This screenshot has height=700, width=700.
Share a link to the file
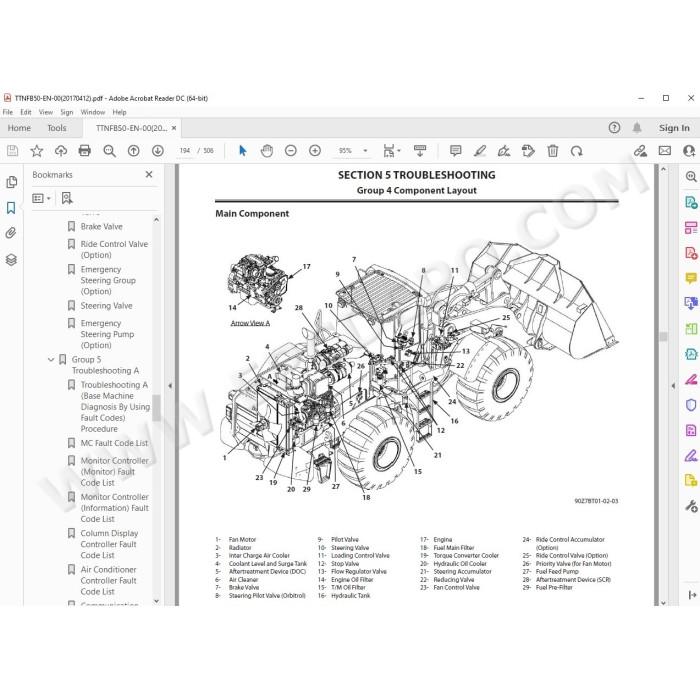(641, 151)
